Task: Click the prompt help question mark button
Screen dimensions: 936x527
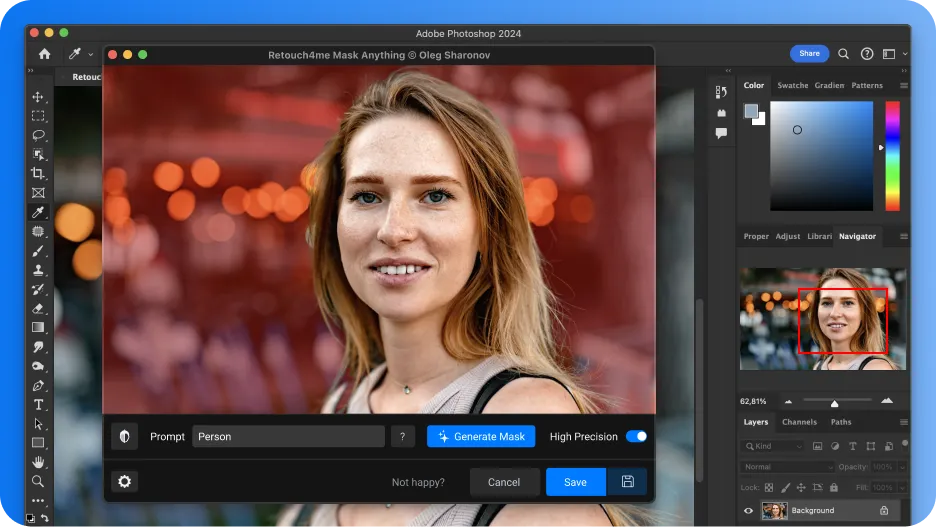Action: 402,436
